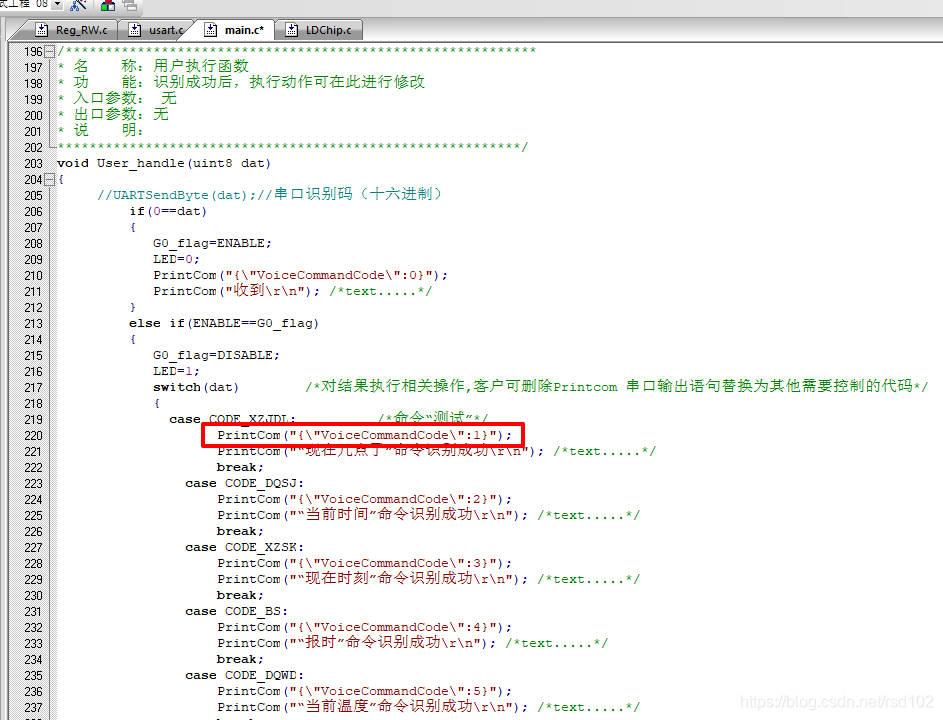Click the commented '//UARTSendByte(dat)' line
Viewport: 943px width, 720px height.
click(x=269, y=194)
